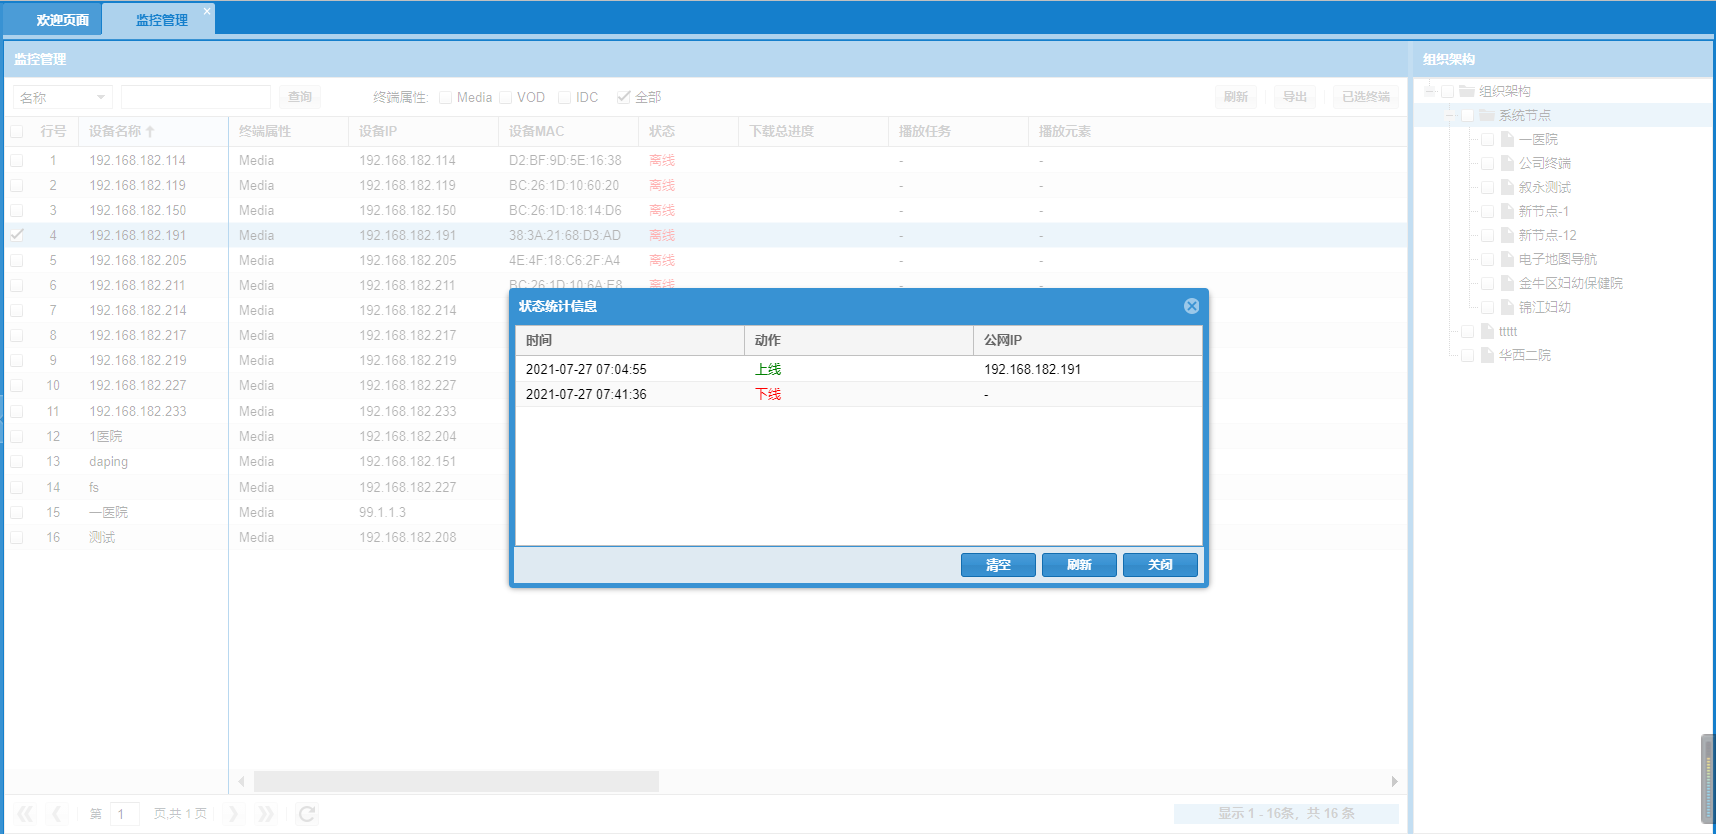Collapse the 系统节点 tree node
The image size is (1716, 834).
(1450, 115)
